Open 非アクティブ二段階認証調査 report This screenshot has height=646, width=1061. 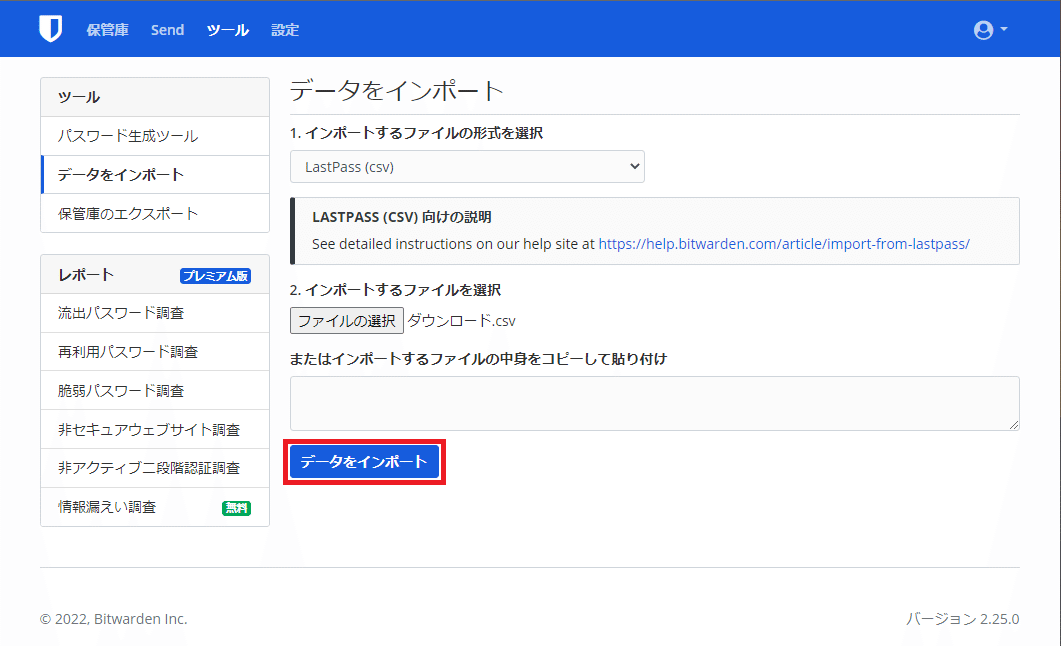155,468
